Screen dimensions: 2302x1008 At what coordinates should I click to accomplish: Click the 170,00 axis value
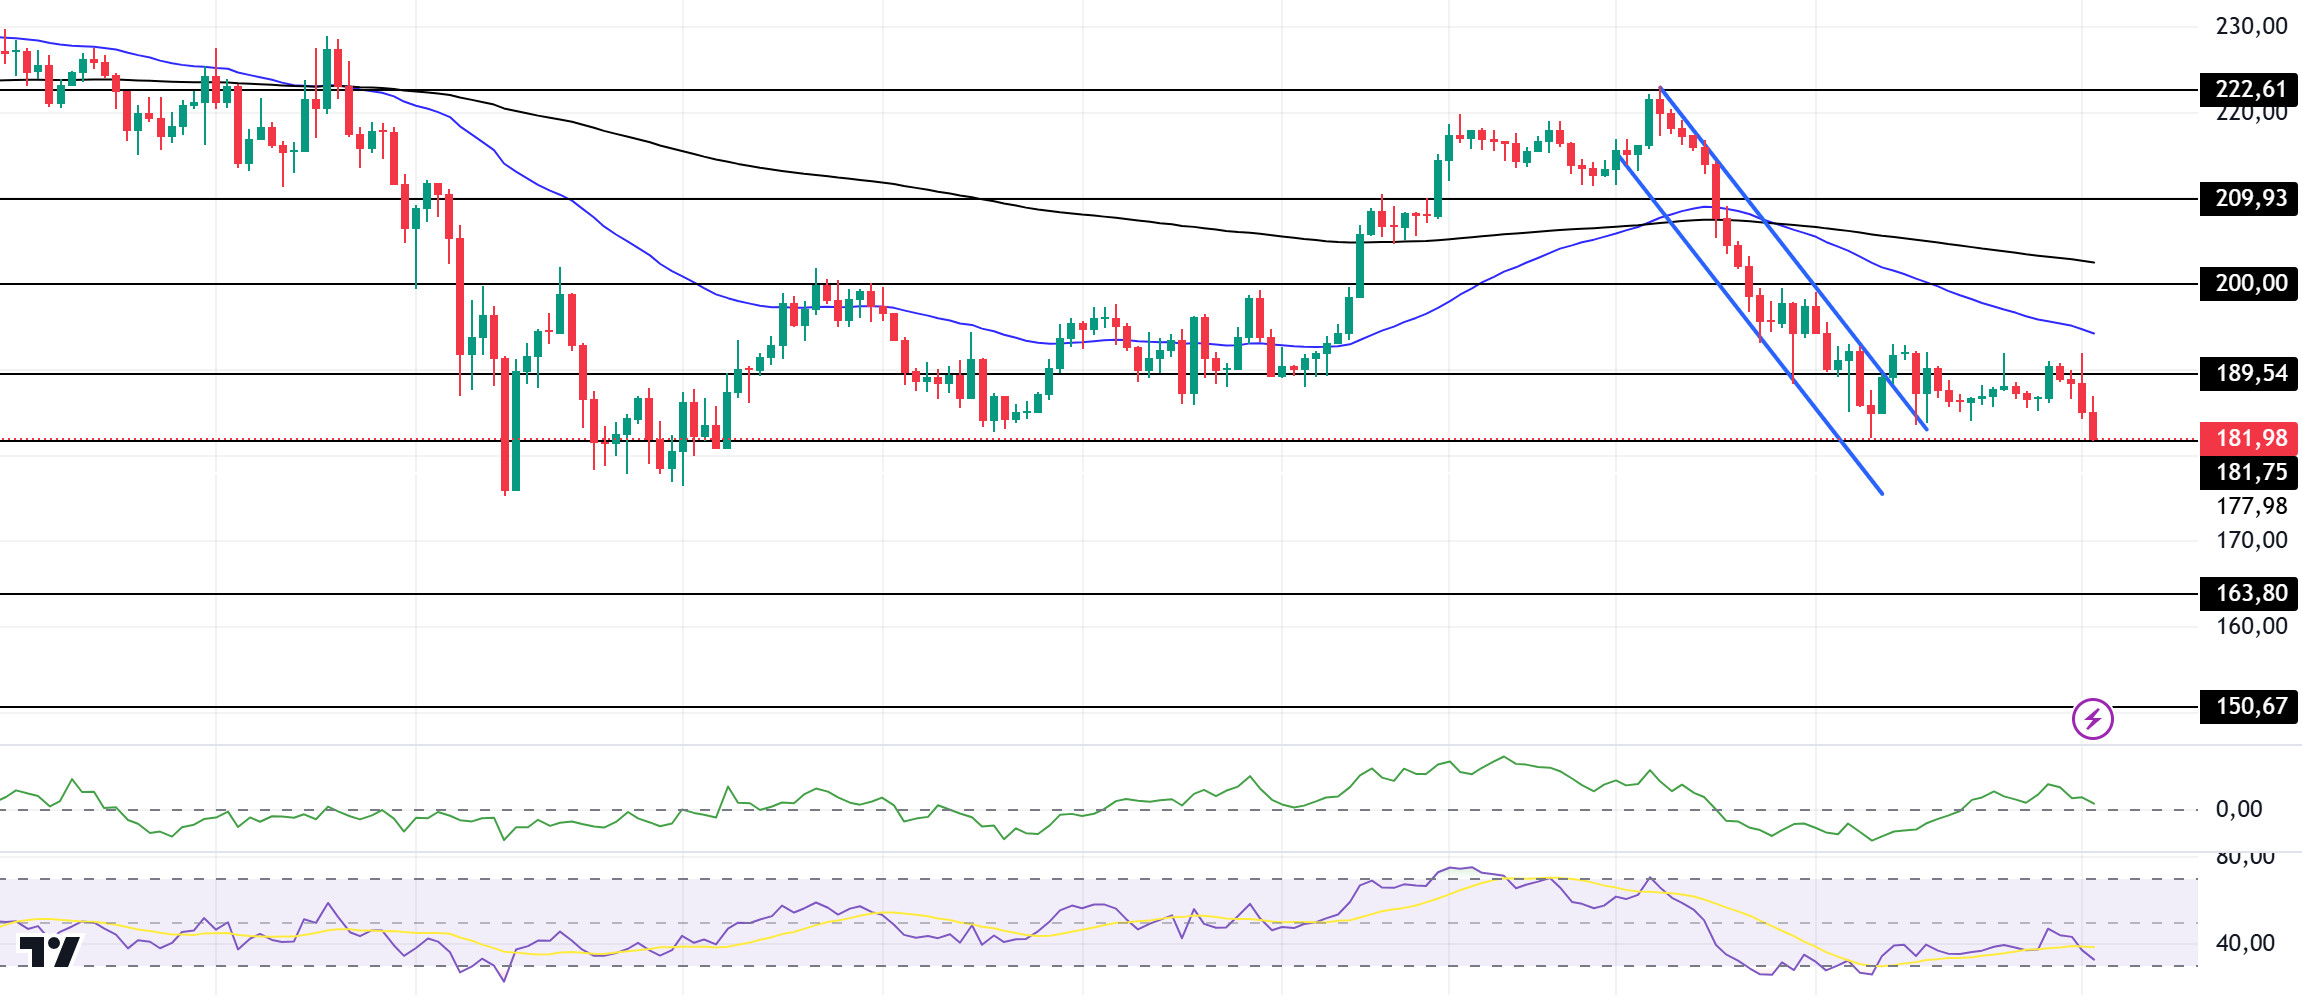2251,540
